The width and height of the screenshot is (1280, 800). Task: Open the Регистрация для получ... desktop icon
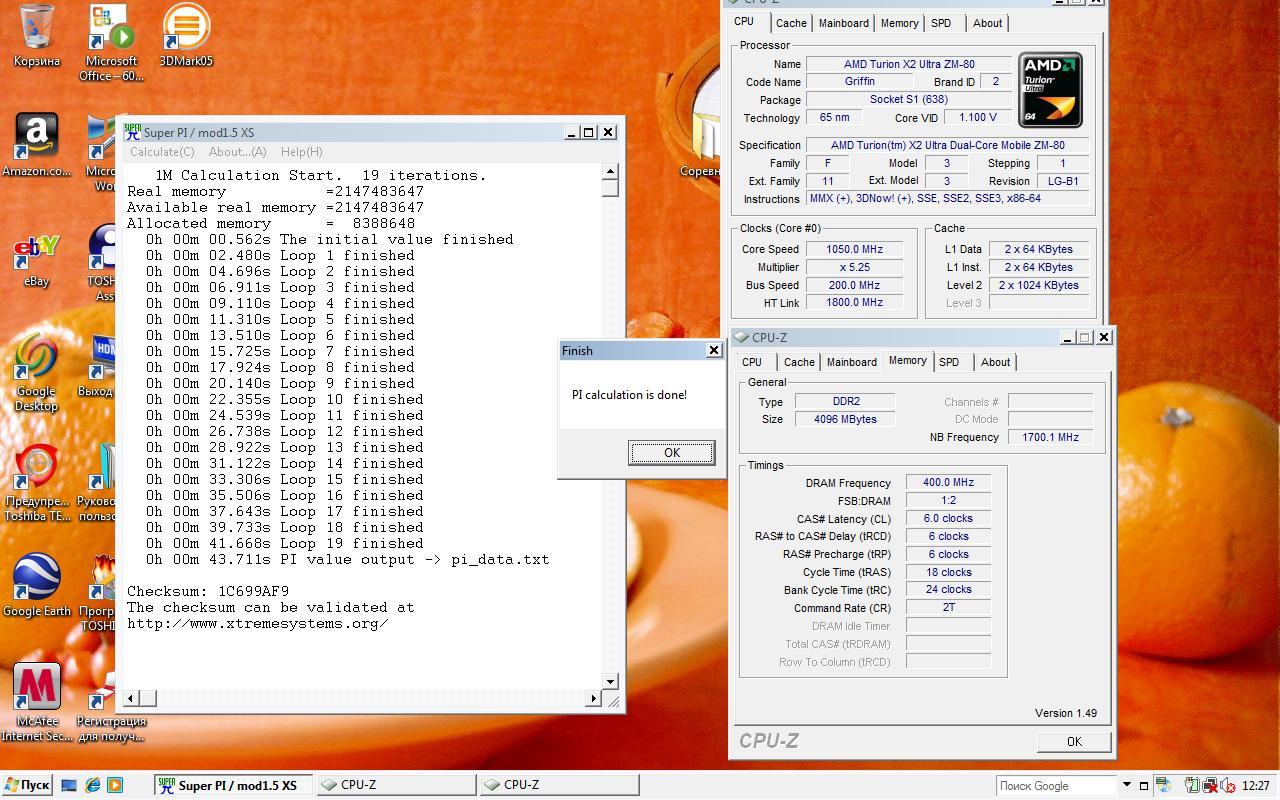click(110, 702)
